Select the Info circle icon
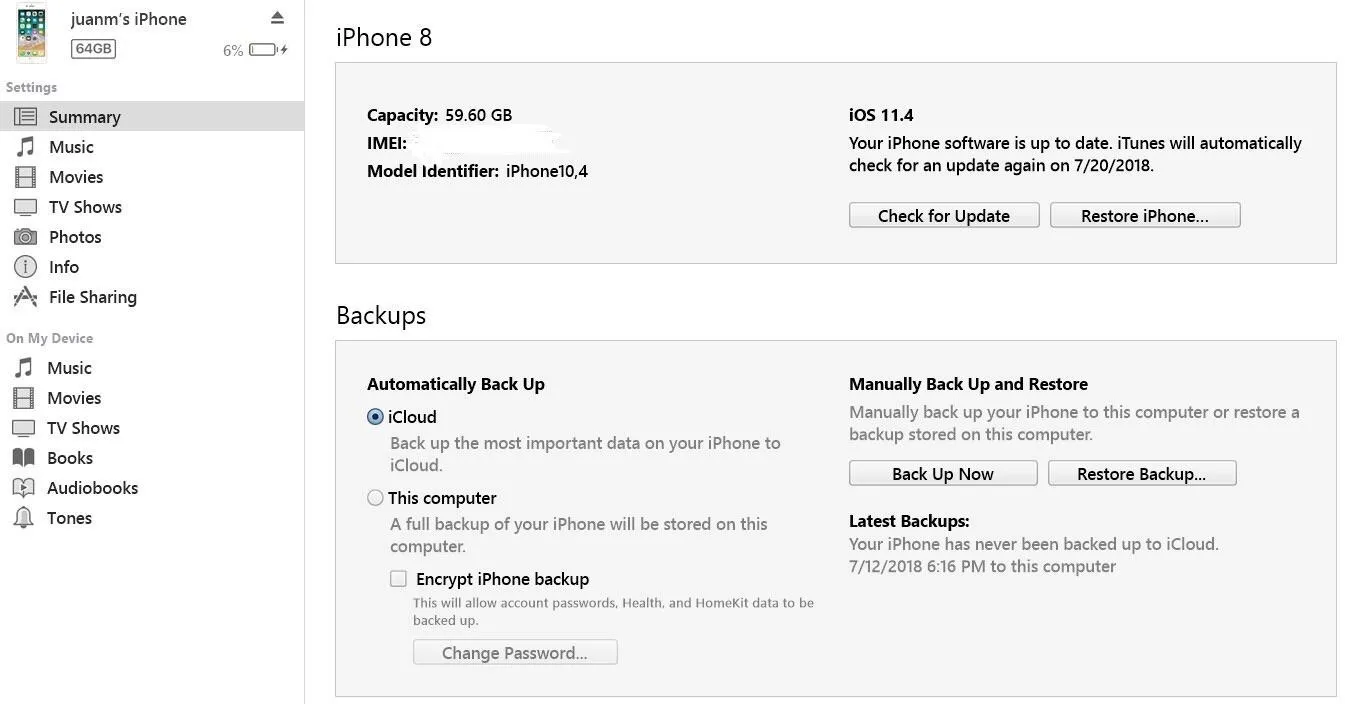Viewport: 1345px width, 704px height. point(25,267)
